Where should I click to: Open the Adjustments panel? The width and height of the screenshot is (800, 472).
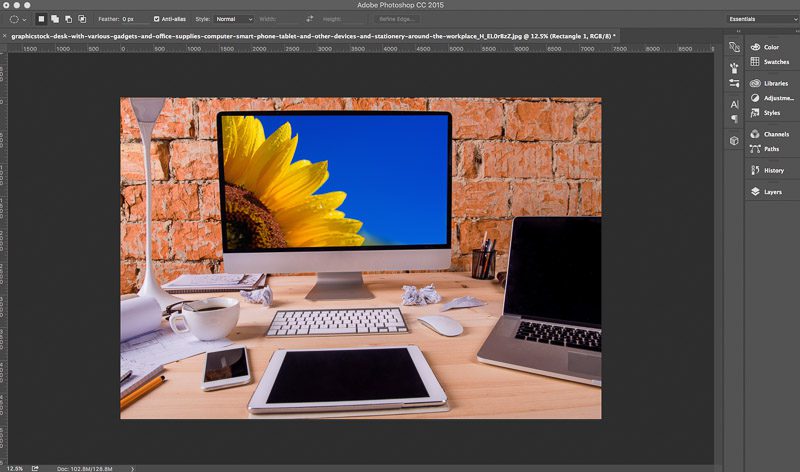(x=778, y=98)
